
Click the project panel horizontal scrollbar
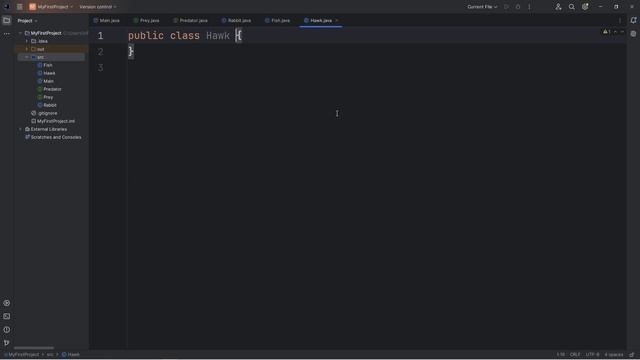(33, 348)
